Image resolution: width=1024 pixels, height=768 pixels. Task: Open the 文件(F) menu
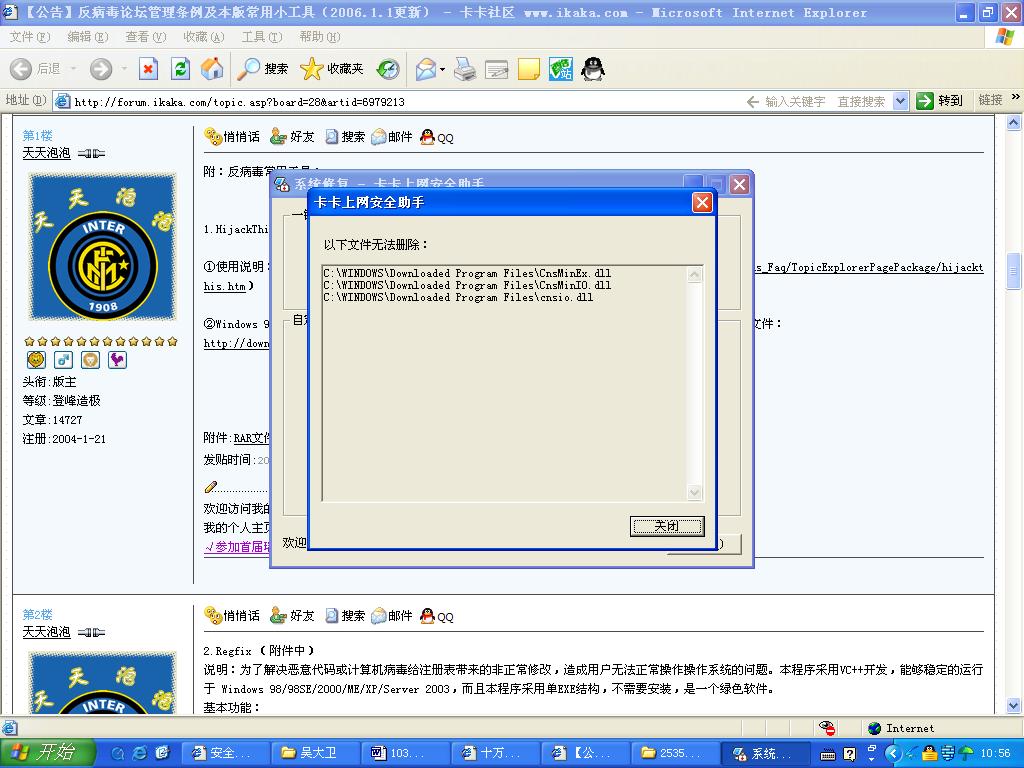(29, 37)
